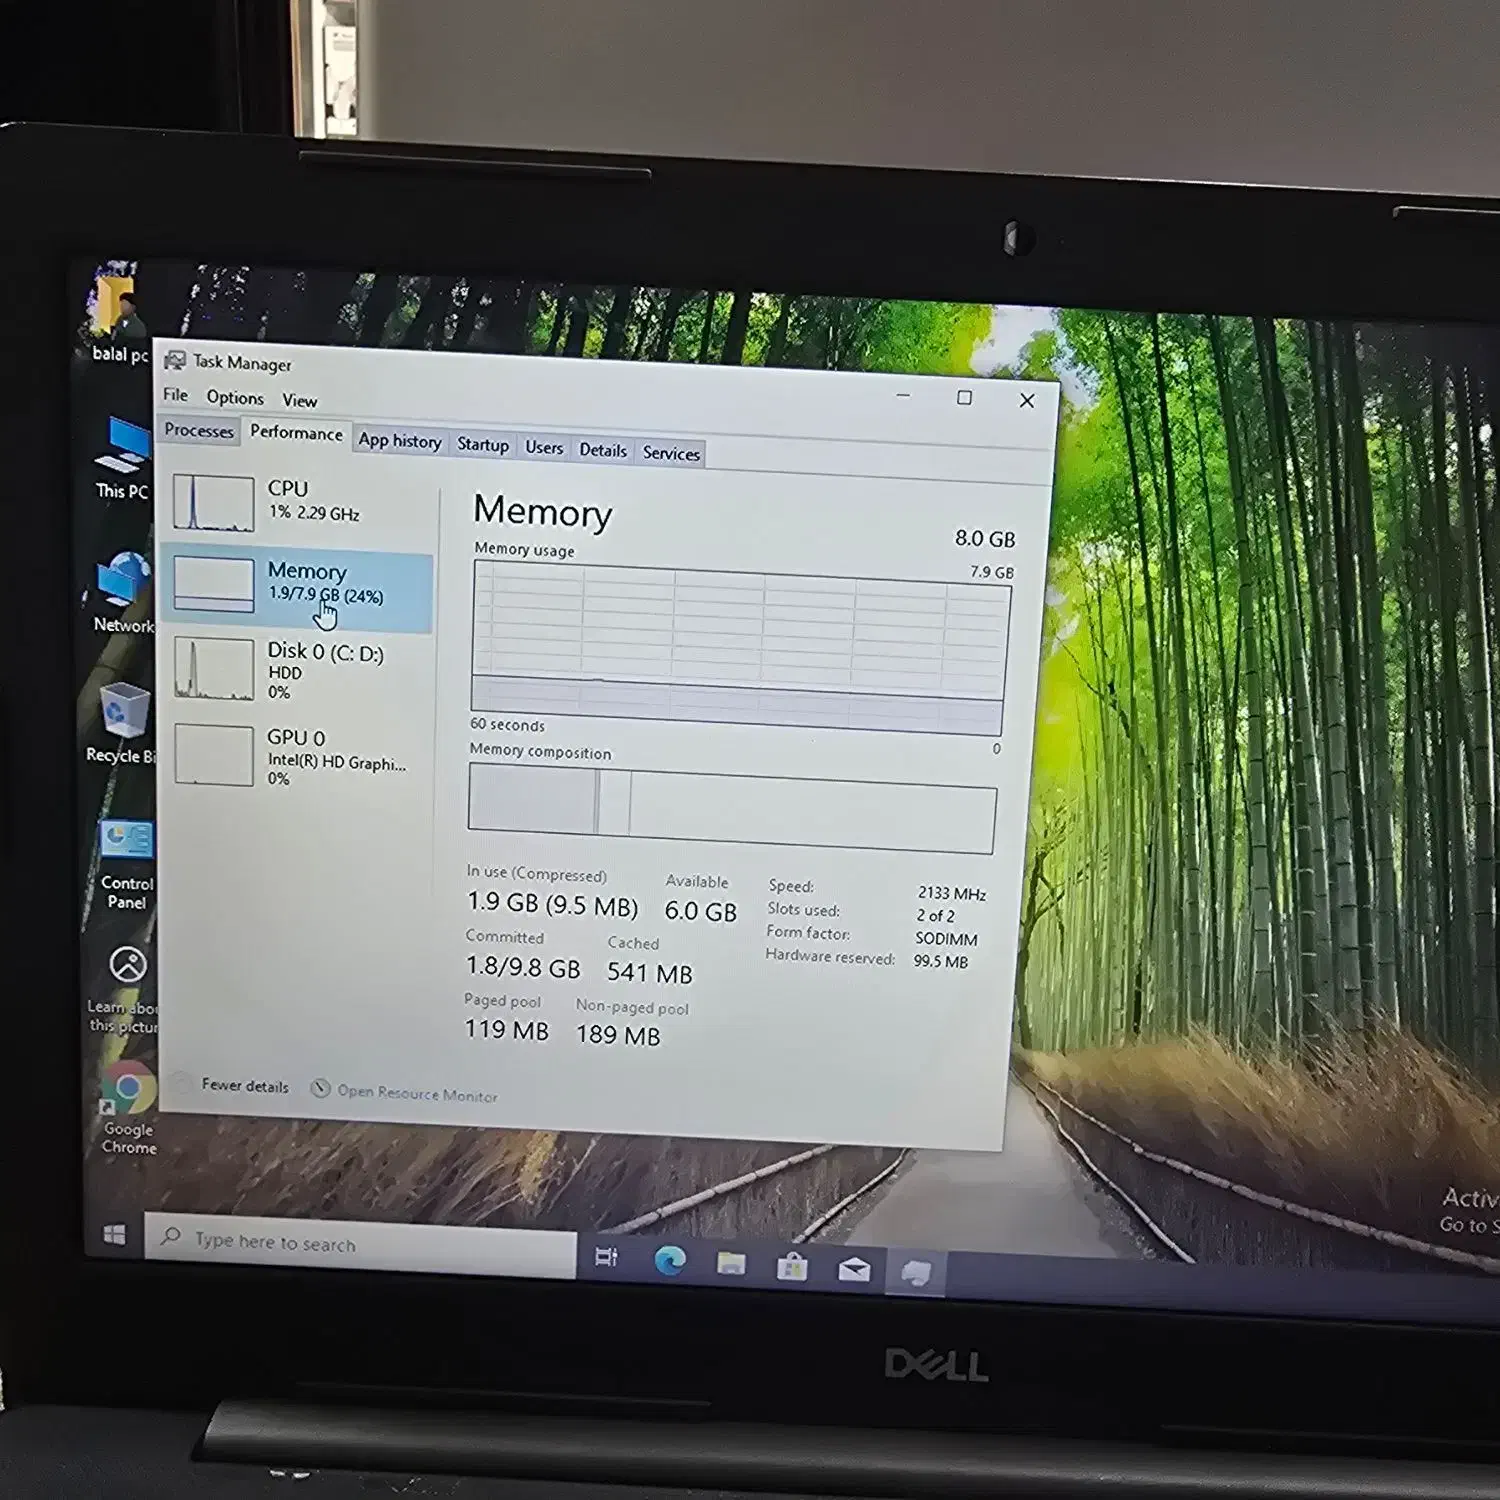Open the Mail app on taskbar

[x=854, y=1270]
